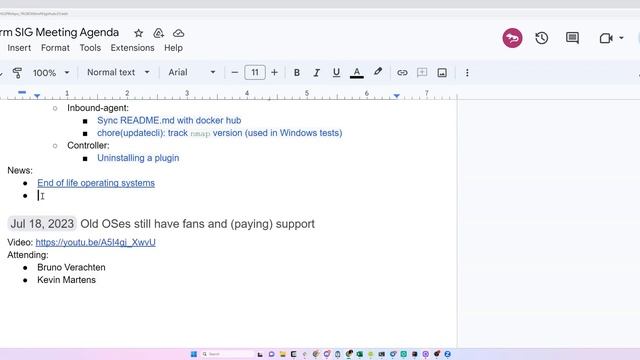Open the Insert menu
Viewport: 640px width, 360px height.
(x=19, y=48)
